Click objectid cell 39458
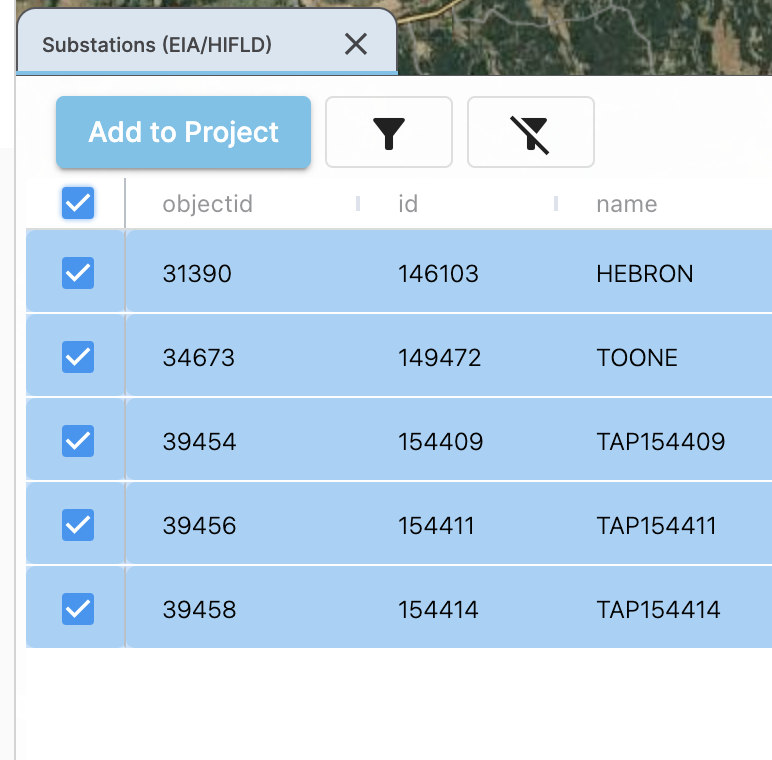This screenshot has height=760, width=772. (199, 610)
